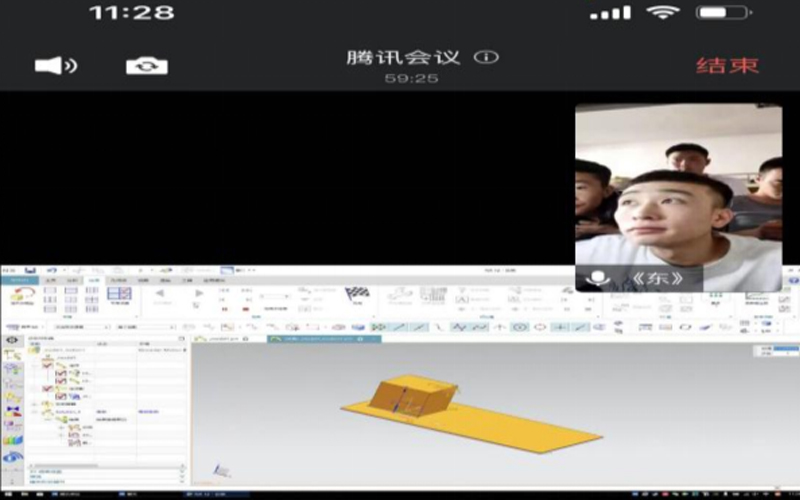The image size is (800, 500).
Task: Uncheck the second child checkbox under top group
Action: 60,381
